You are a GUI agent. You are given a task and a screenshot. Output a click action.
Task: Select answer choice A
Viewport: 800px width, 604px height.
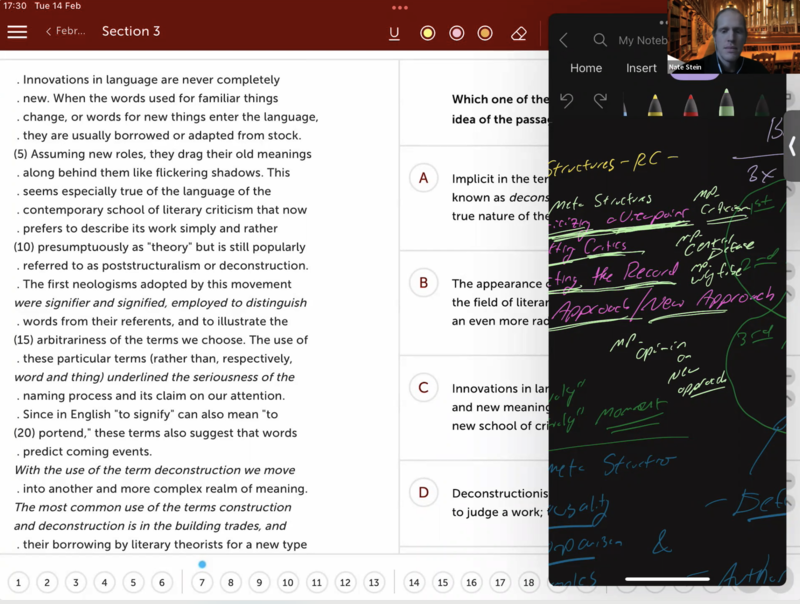(x=423, y=178)
